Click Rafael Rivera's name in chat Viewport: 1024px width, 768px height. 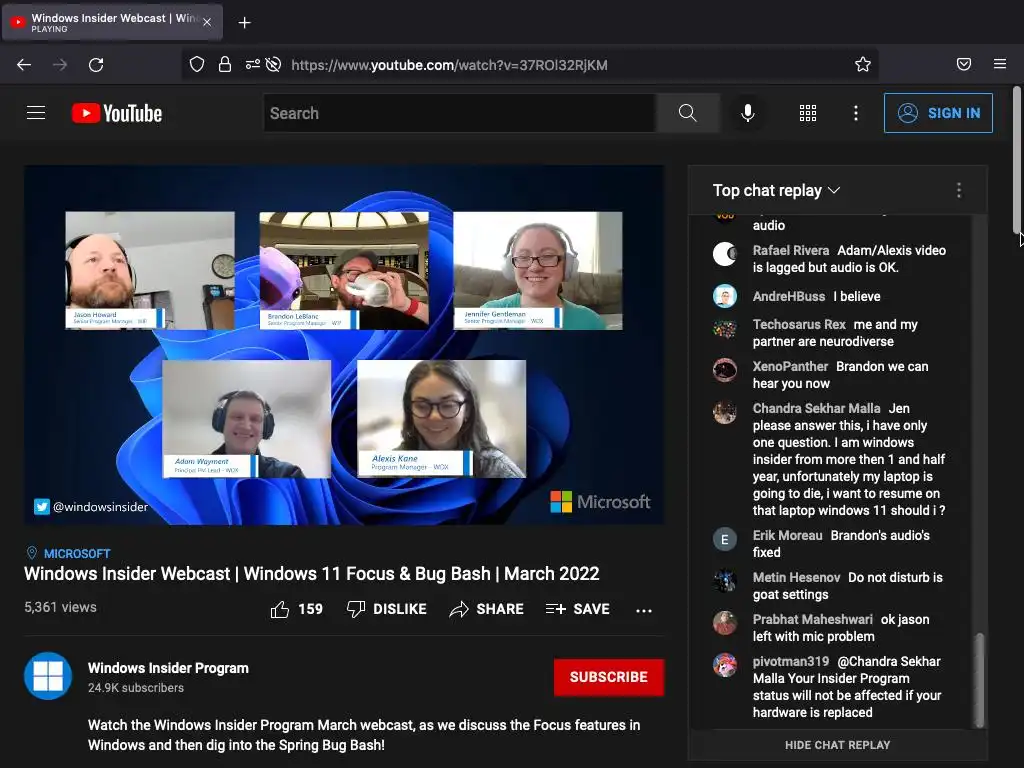coord(791,250)
